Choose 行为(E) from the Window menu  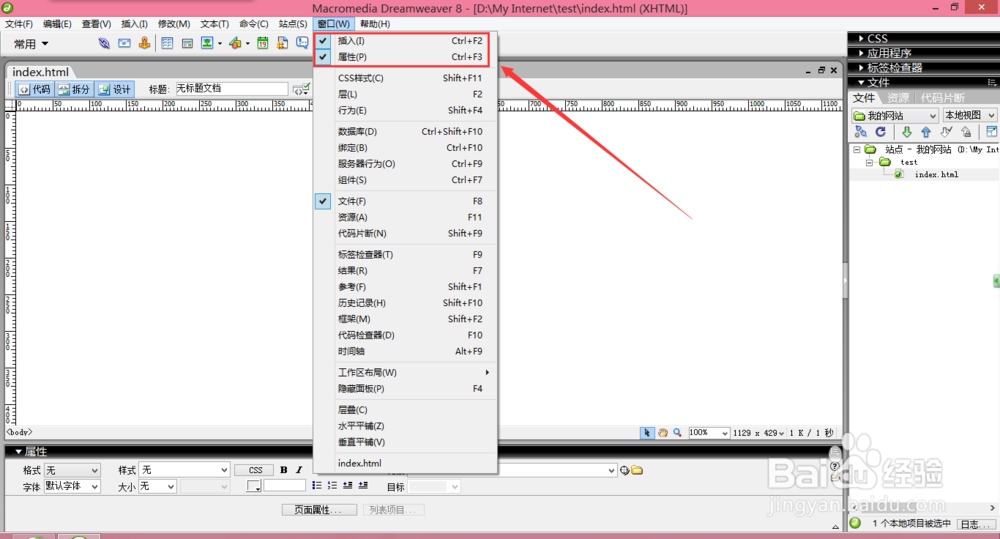coord(405,110)
